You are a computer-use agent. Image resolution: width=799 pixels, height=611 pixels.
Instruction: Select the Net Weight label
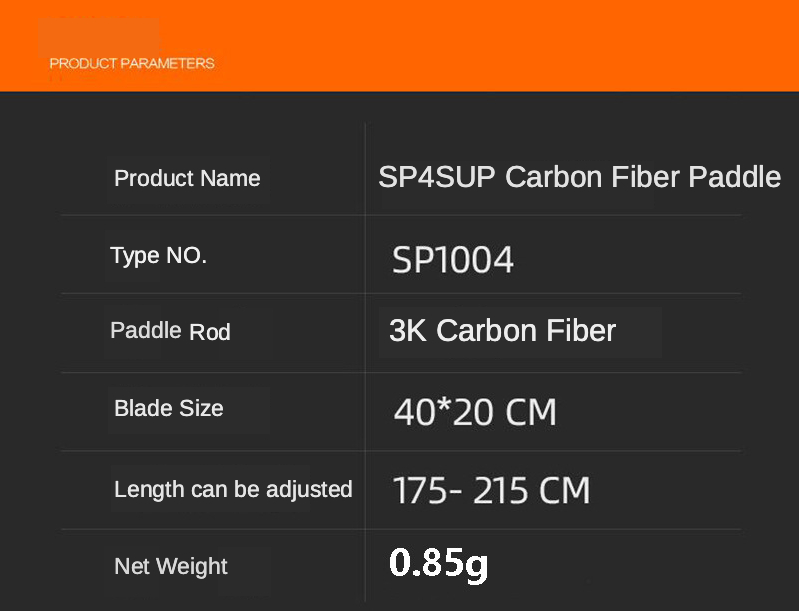click(x=171, y=566)
